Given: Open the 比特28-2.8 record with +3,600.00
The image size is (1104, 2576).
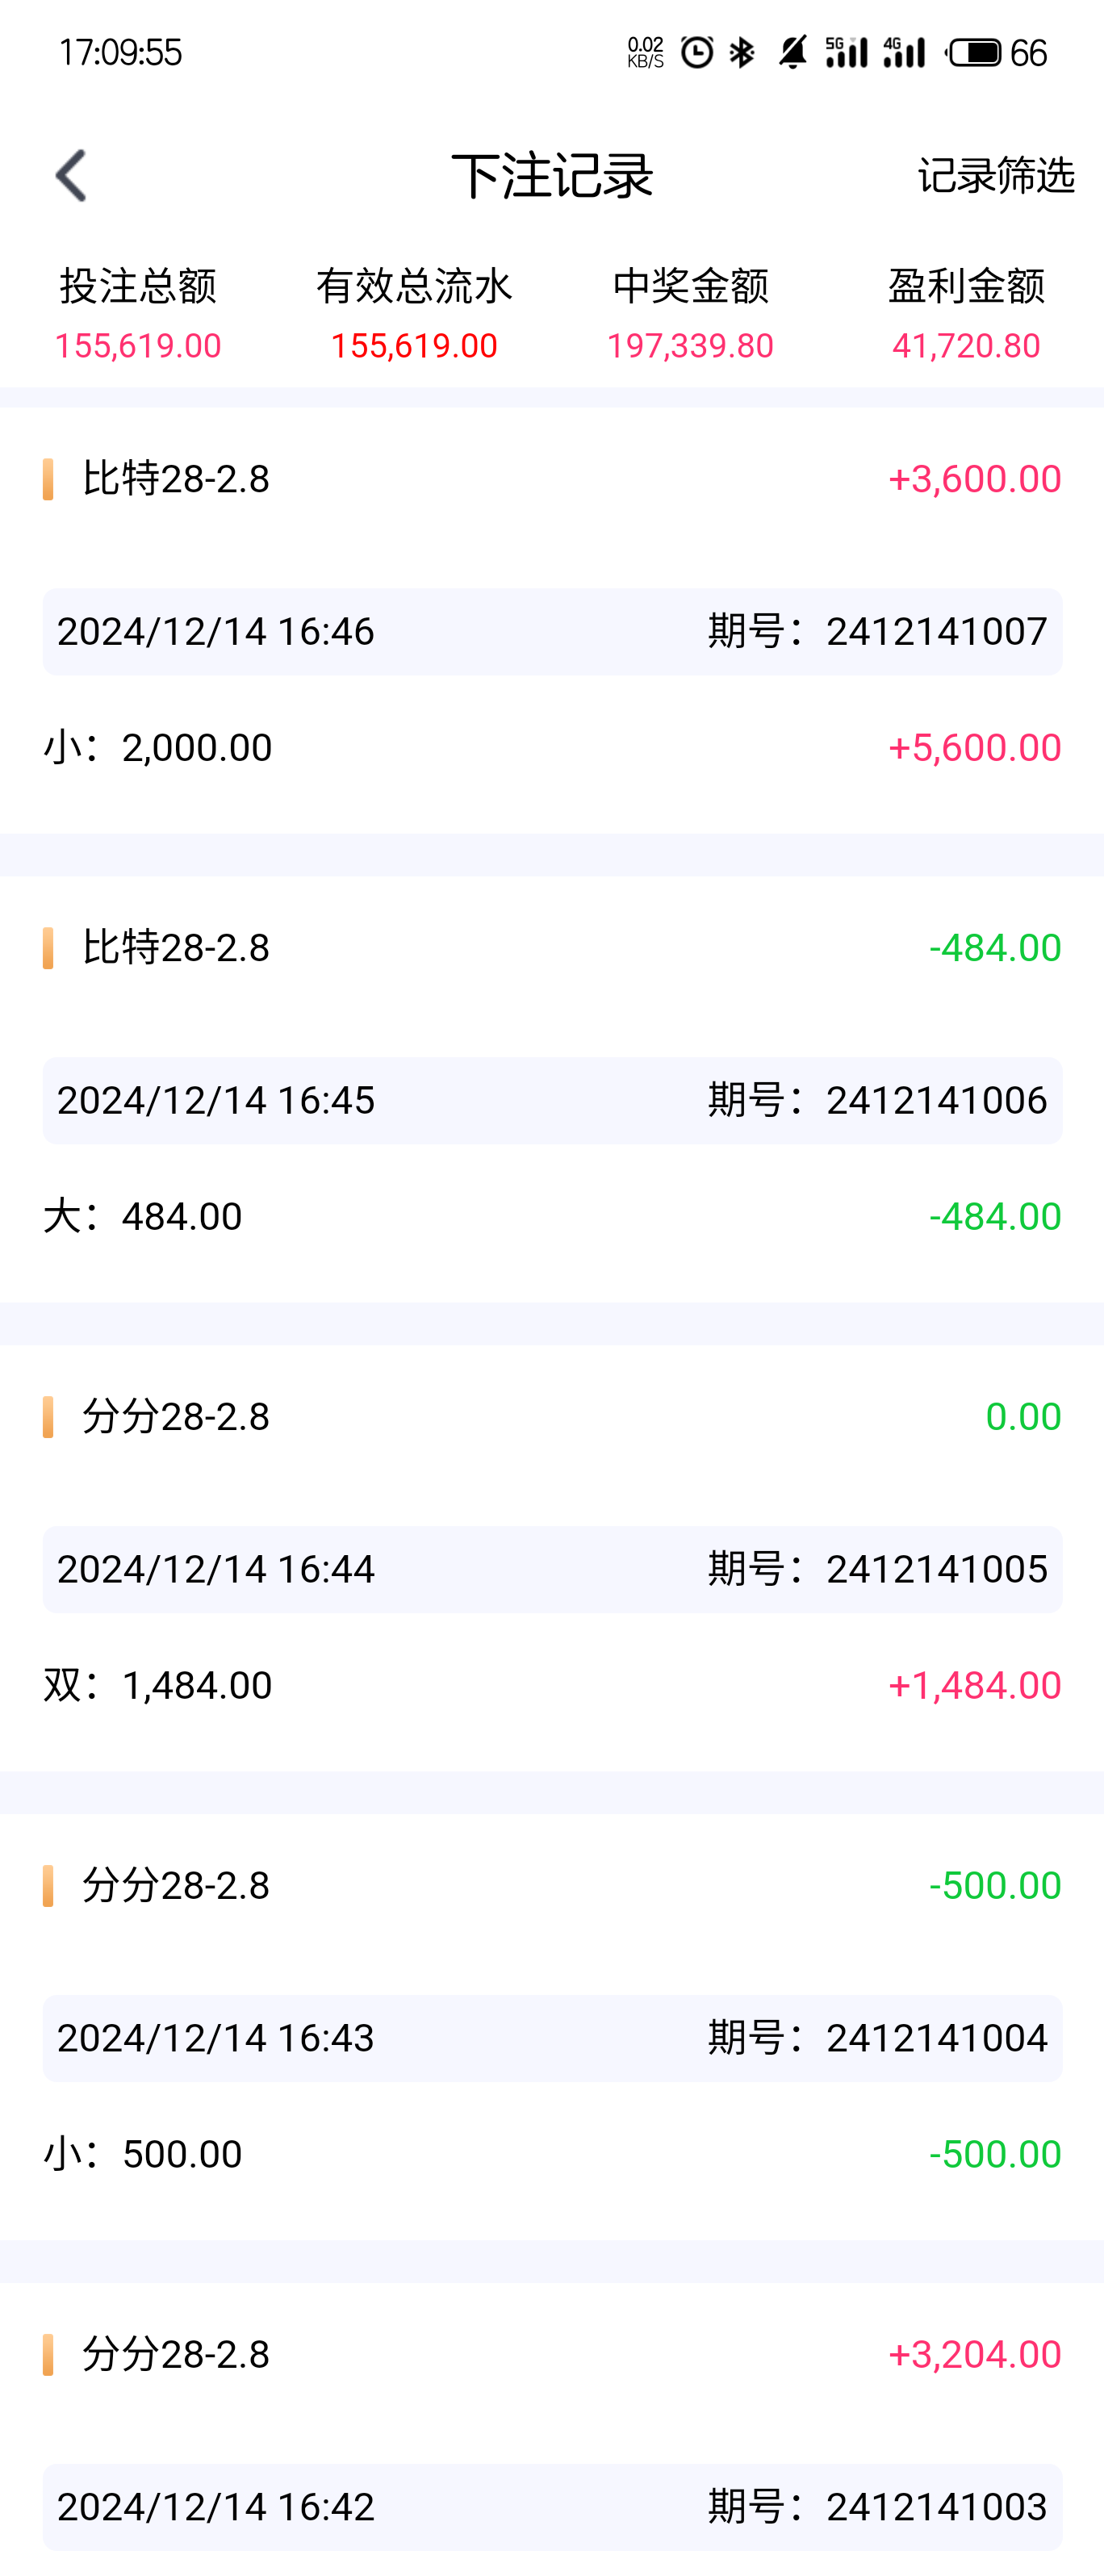Looking at the screenshot, I should 552,479.
